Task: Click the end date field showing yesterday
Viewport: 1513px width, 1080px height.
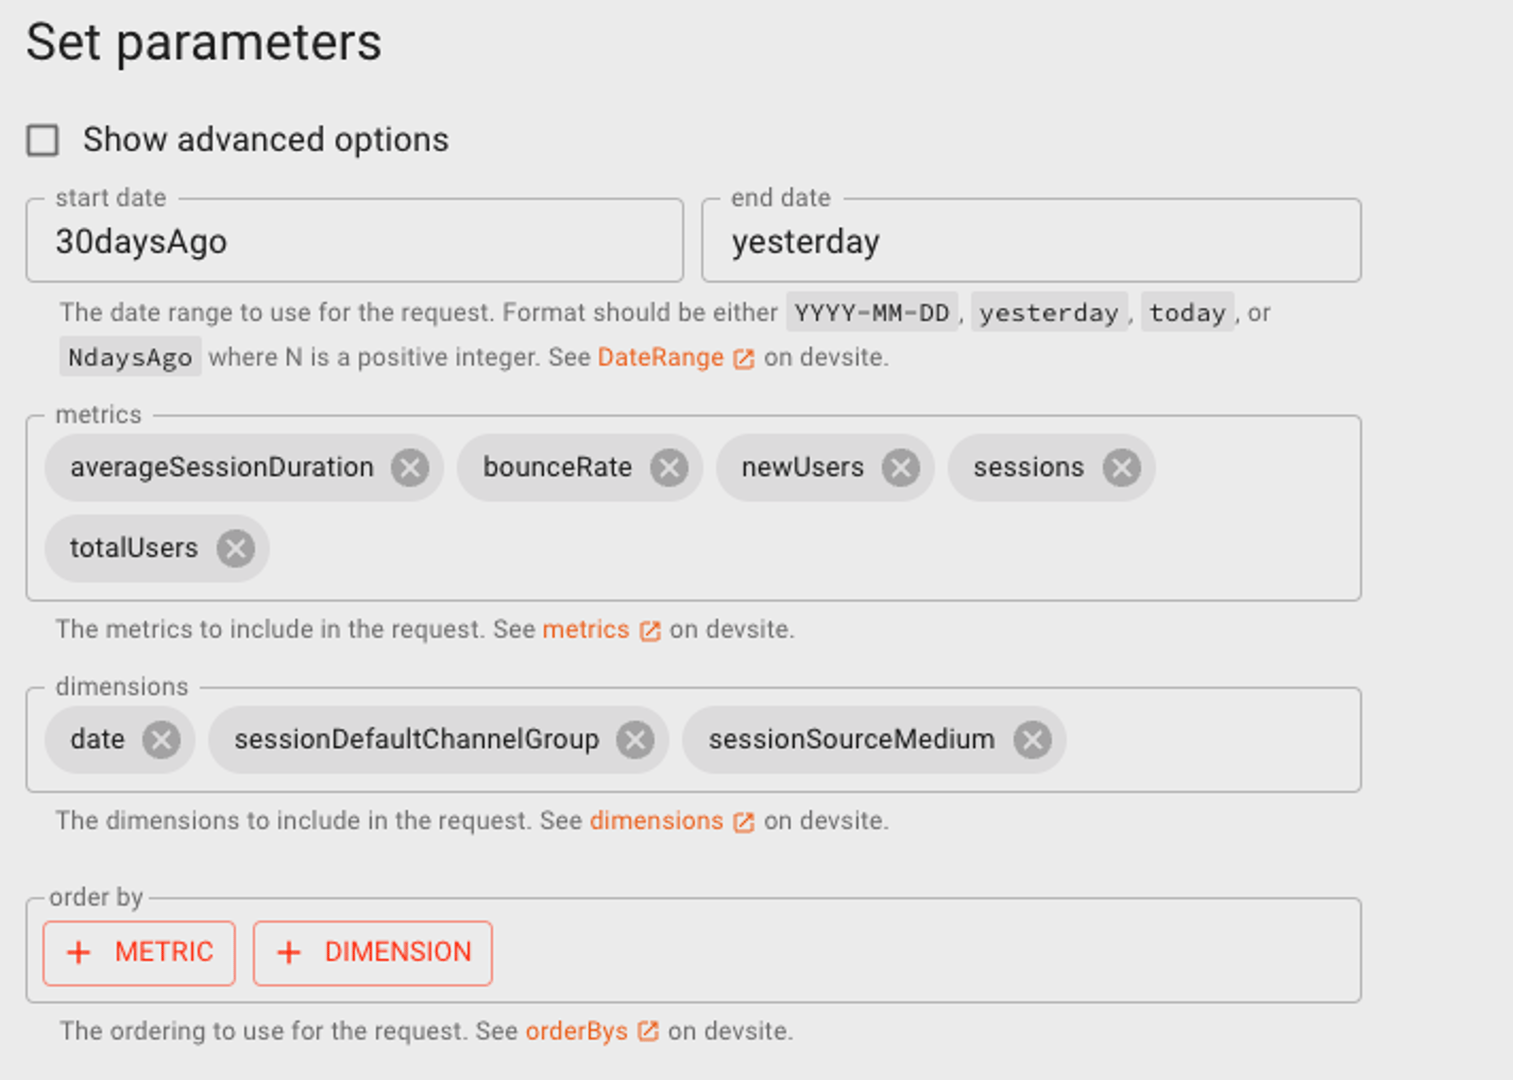Action: click(x=1030, y=241)
